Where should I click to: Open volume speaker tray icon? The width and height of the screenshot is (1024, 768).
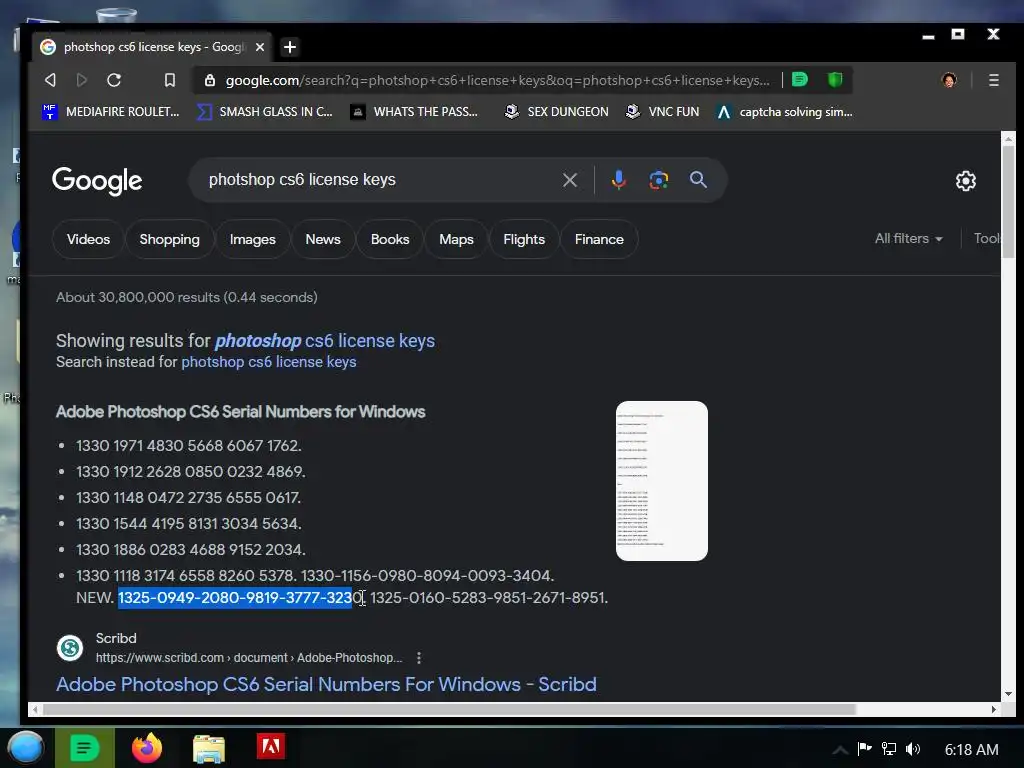click(913, 749)
